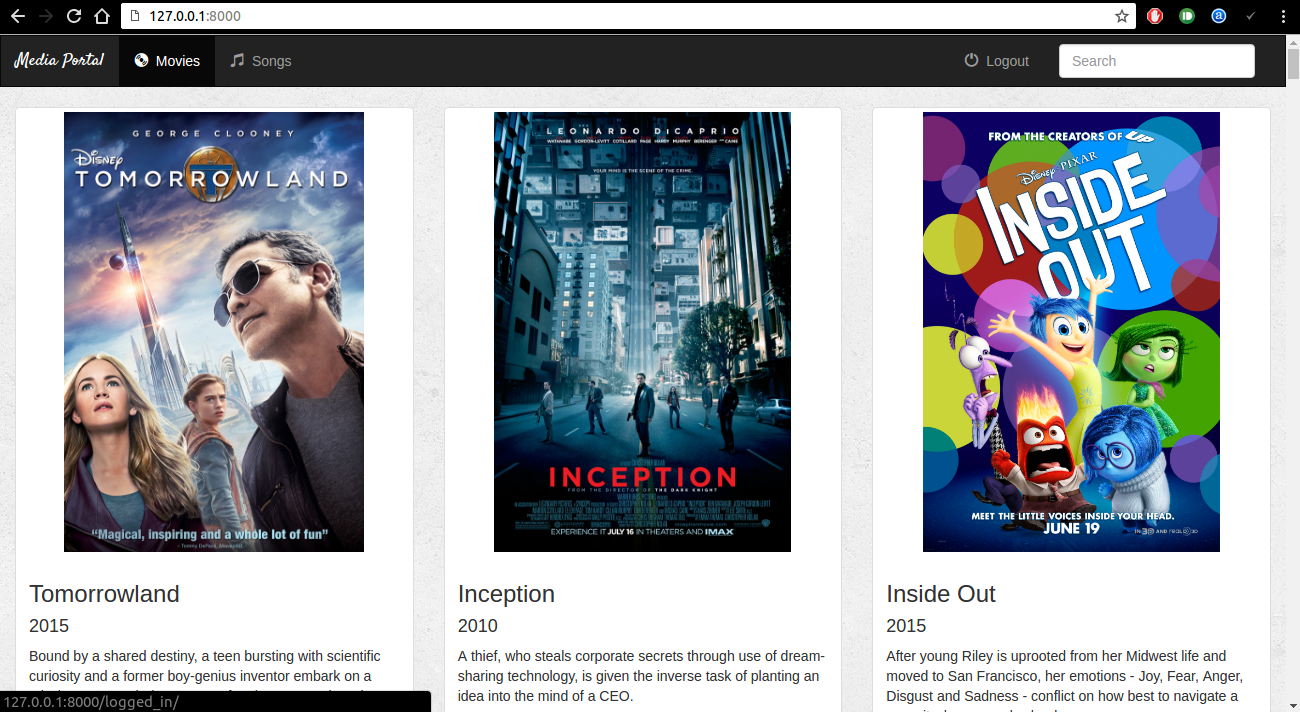Viewport: 1300px width, 712px height.
Task: Open the browser three-dot menu
Action: [1283, 16]
